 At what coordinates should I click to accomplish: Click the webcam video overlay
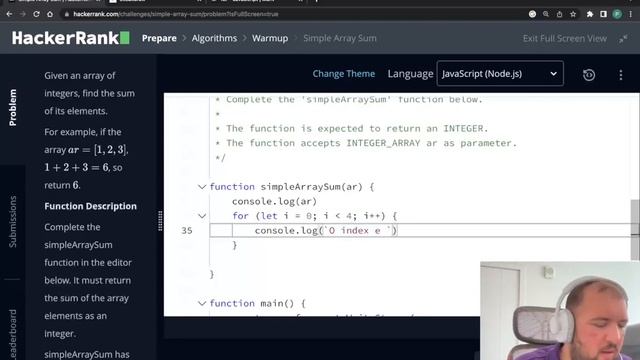point(560,311)
